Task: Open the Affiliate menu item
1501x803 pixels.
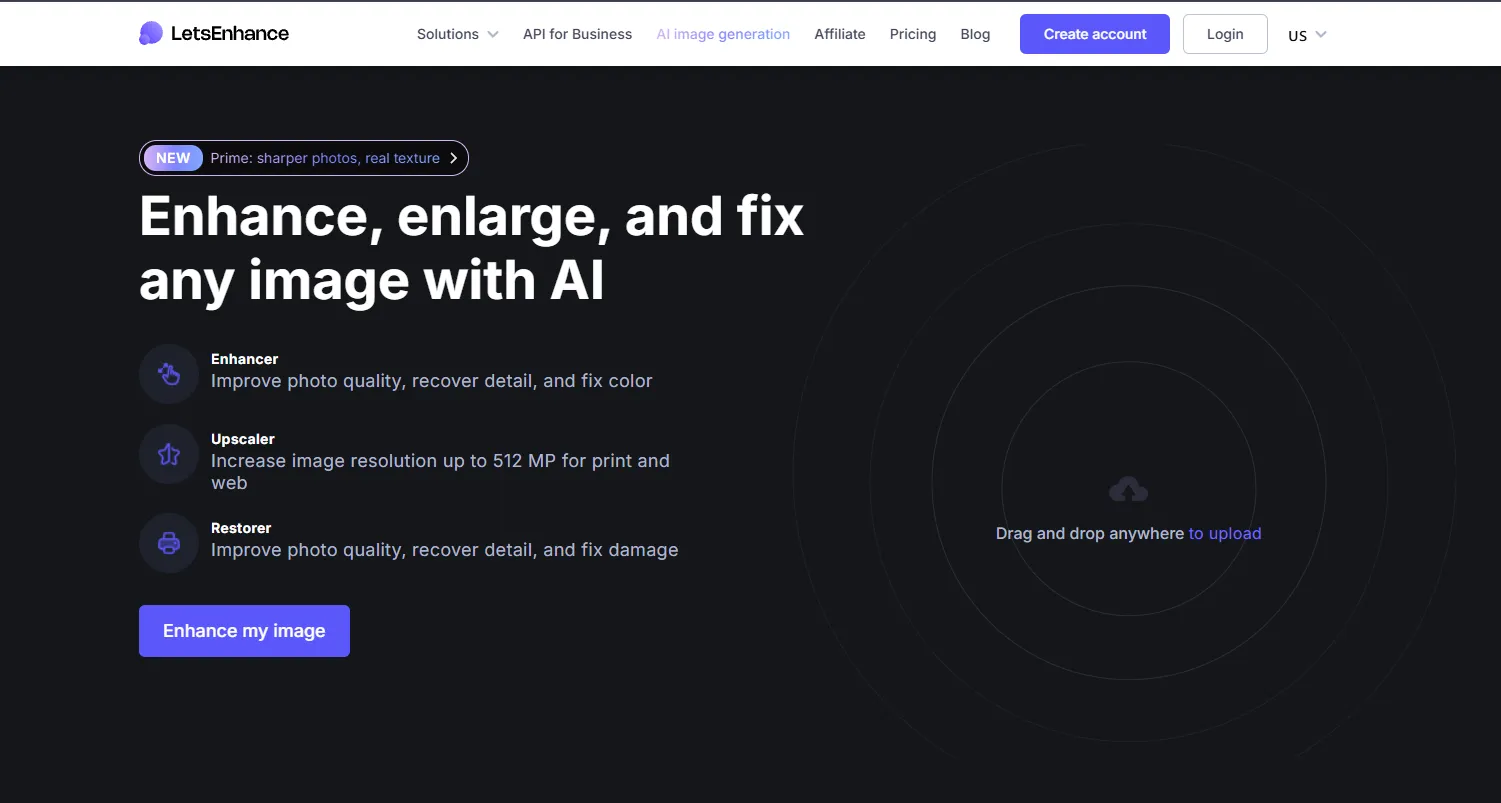Action: 840,34
